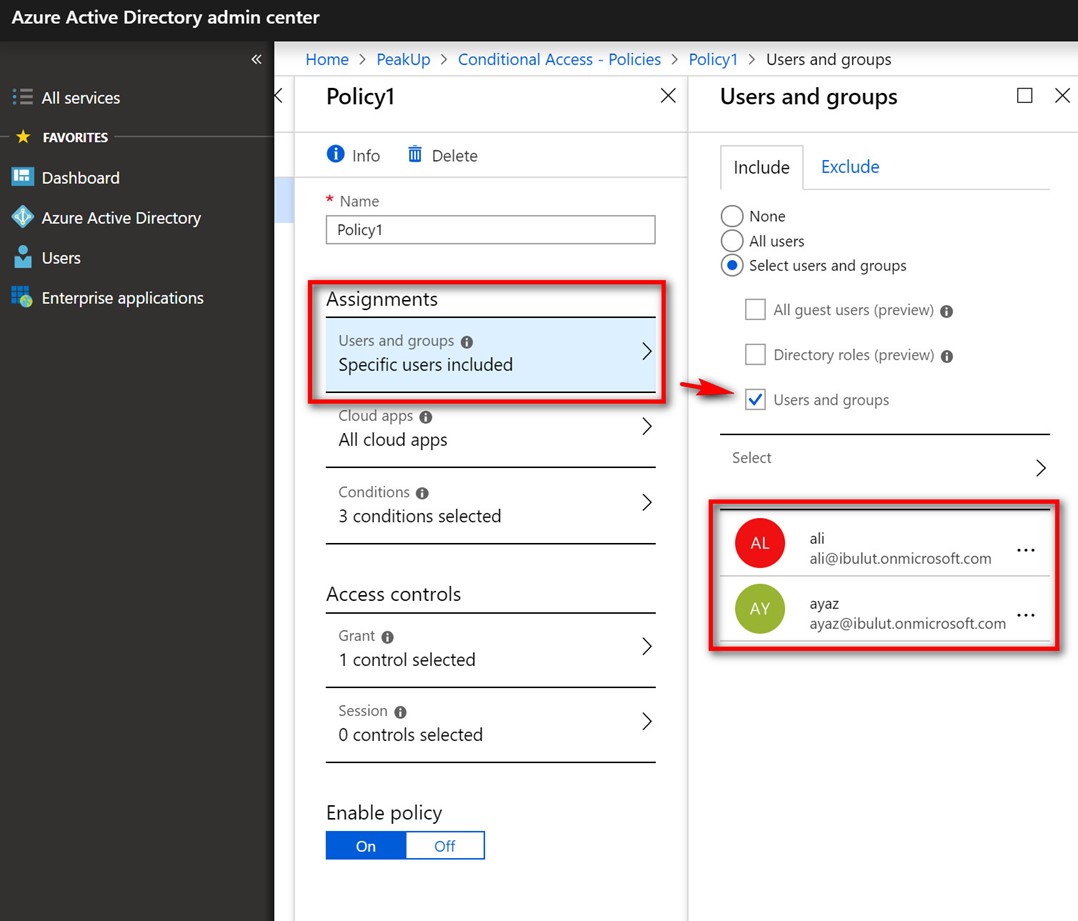1078x921 pixels.
Task: Click info icon next to Grant
Action: (388, 637)
